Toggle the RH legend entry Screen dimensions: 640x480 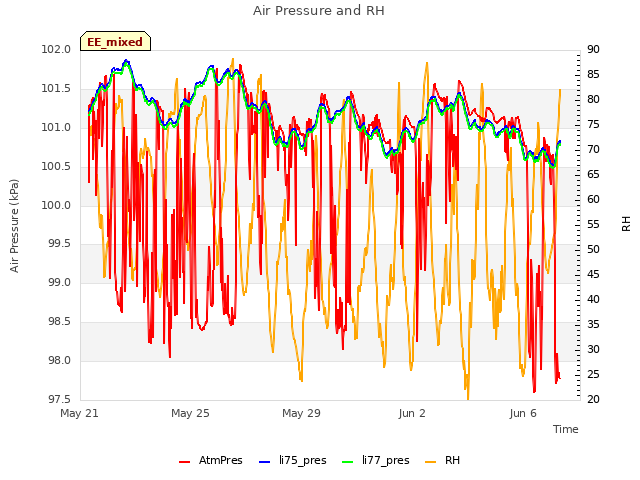click(x=442, y=460)
